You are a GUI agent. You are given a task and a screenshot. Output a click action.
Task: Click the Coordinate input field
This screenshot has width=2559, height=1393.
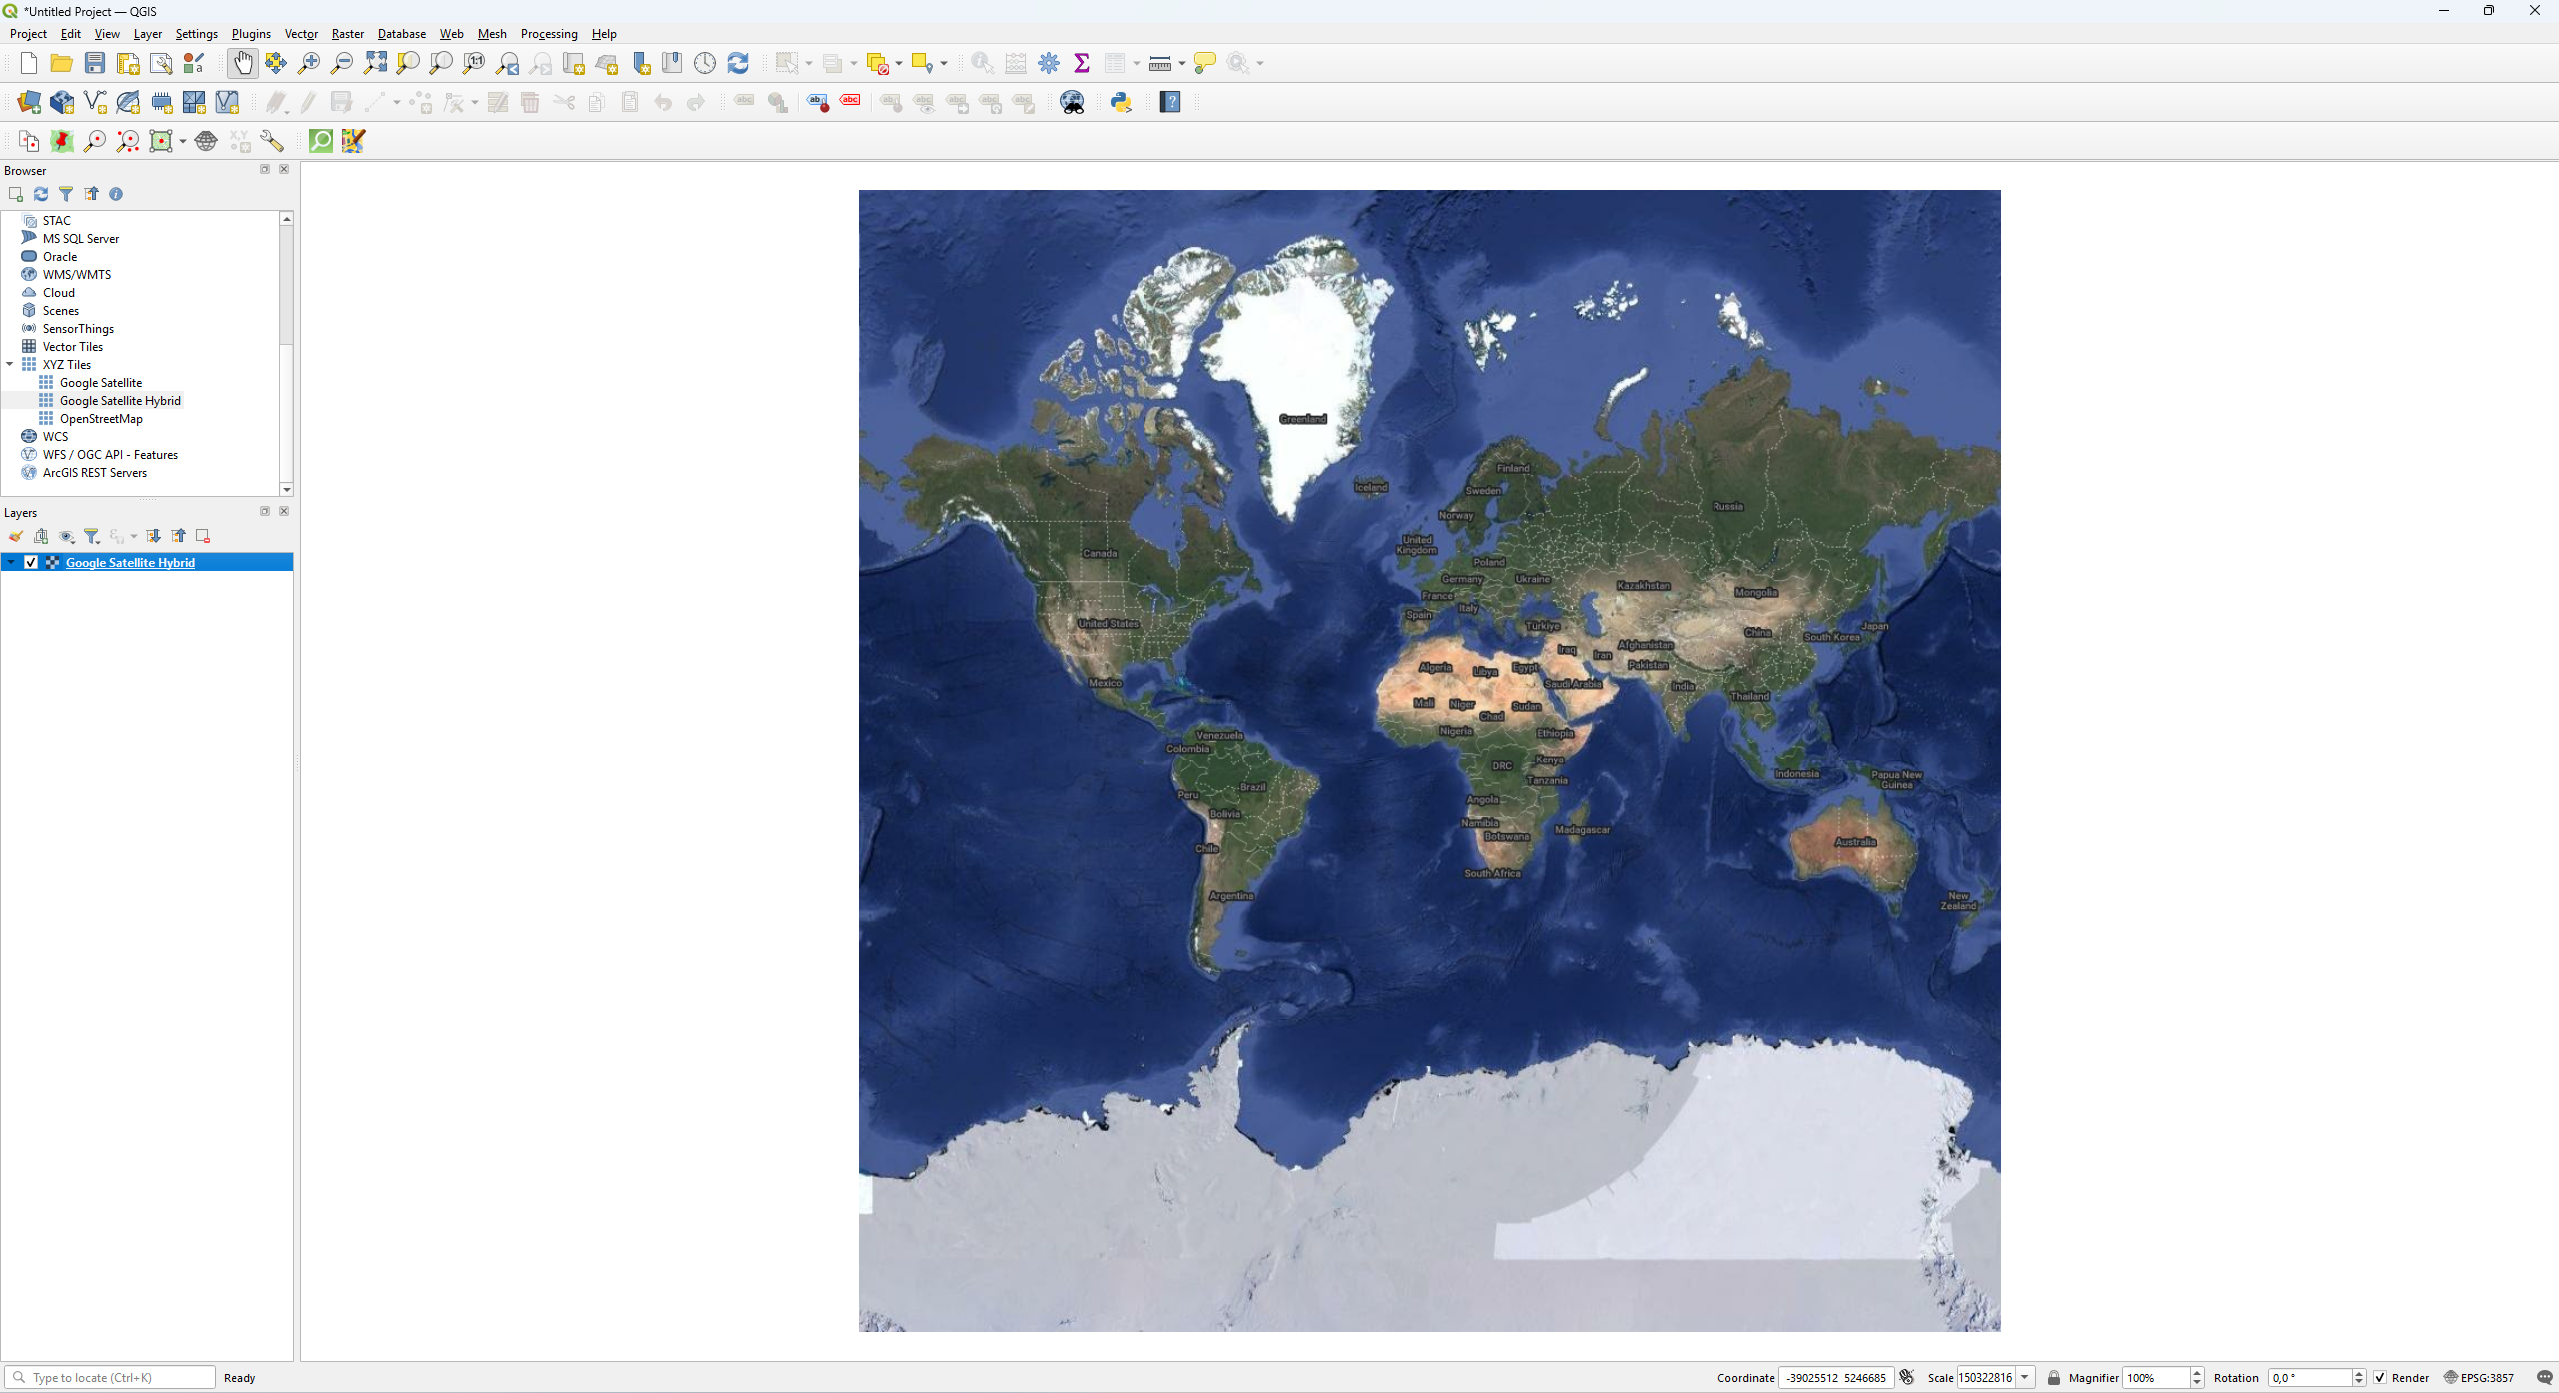pyautogui.click(x=1836, y=1377)
